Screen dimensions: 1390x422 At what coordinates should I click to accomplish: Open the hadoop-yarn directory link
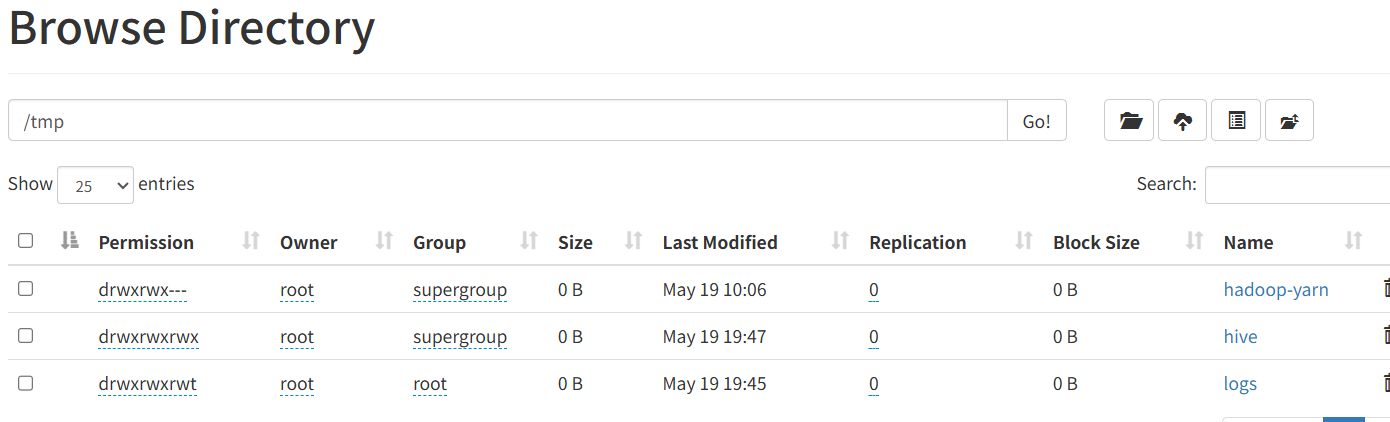pyautogui.click(x=1276, y=290)
